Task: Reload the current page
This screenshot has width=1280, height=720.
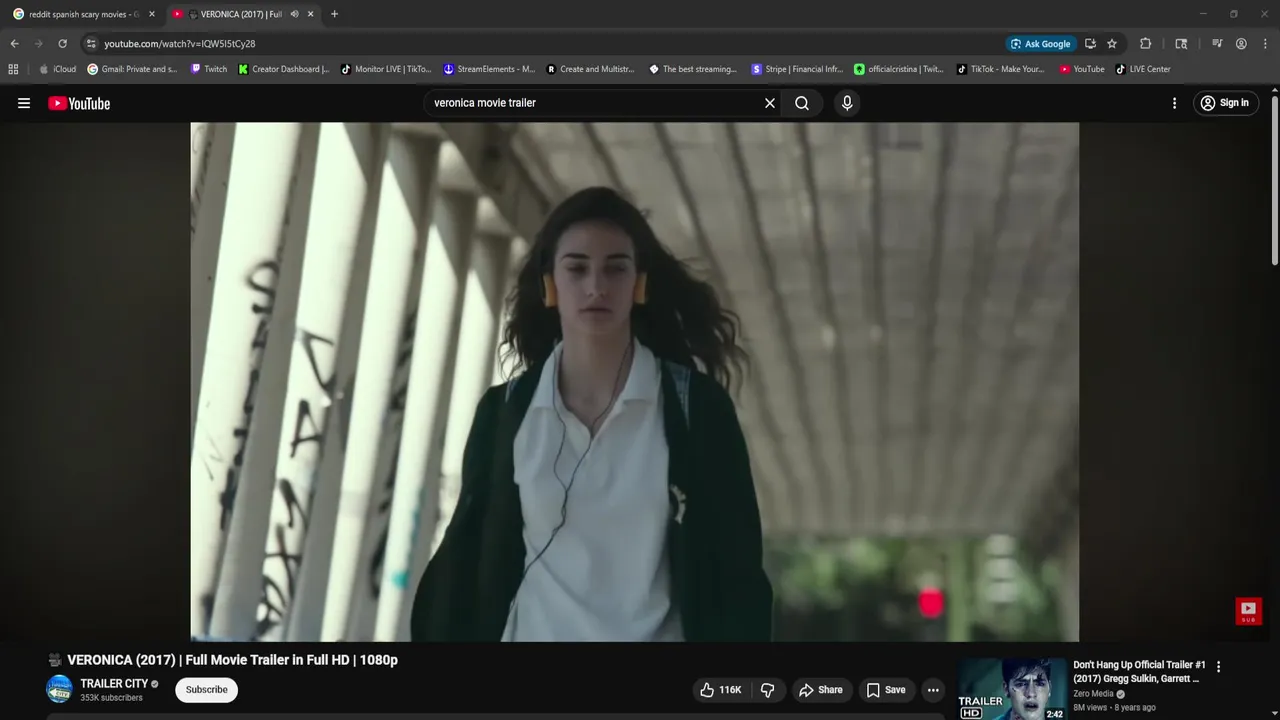Action: tap(62, 44)
